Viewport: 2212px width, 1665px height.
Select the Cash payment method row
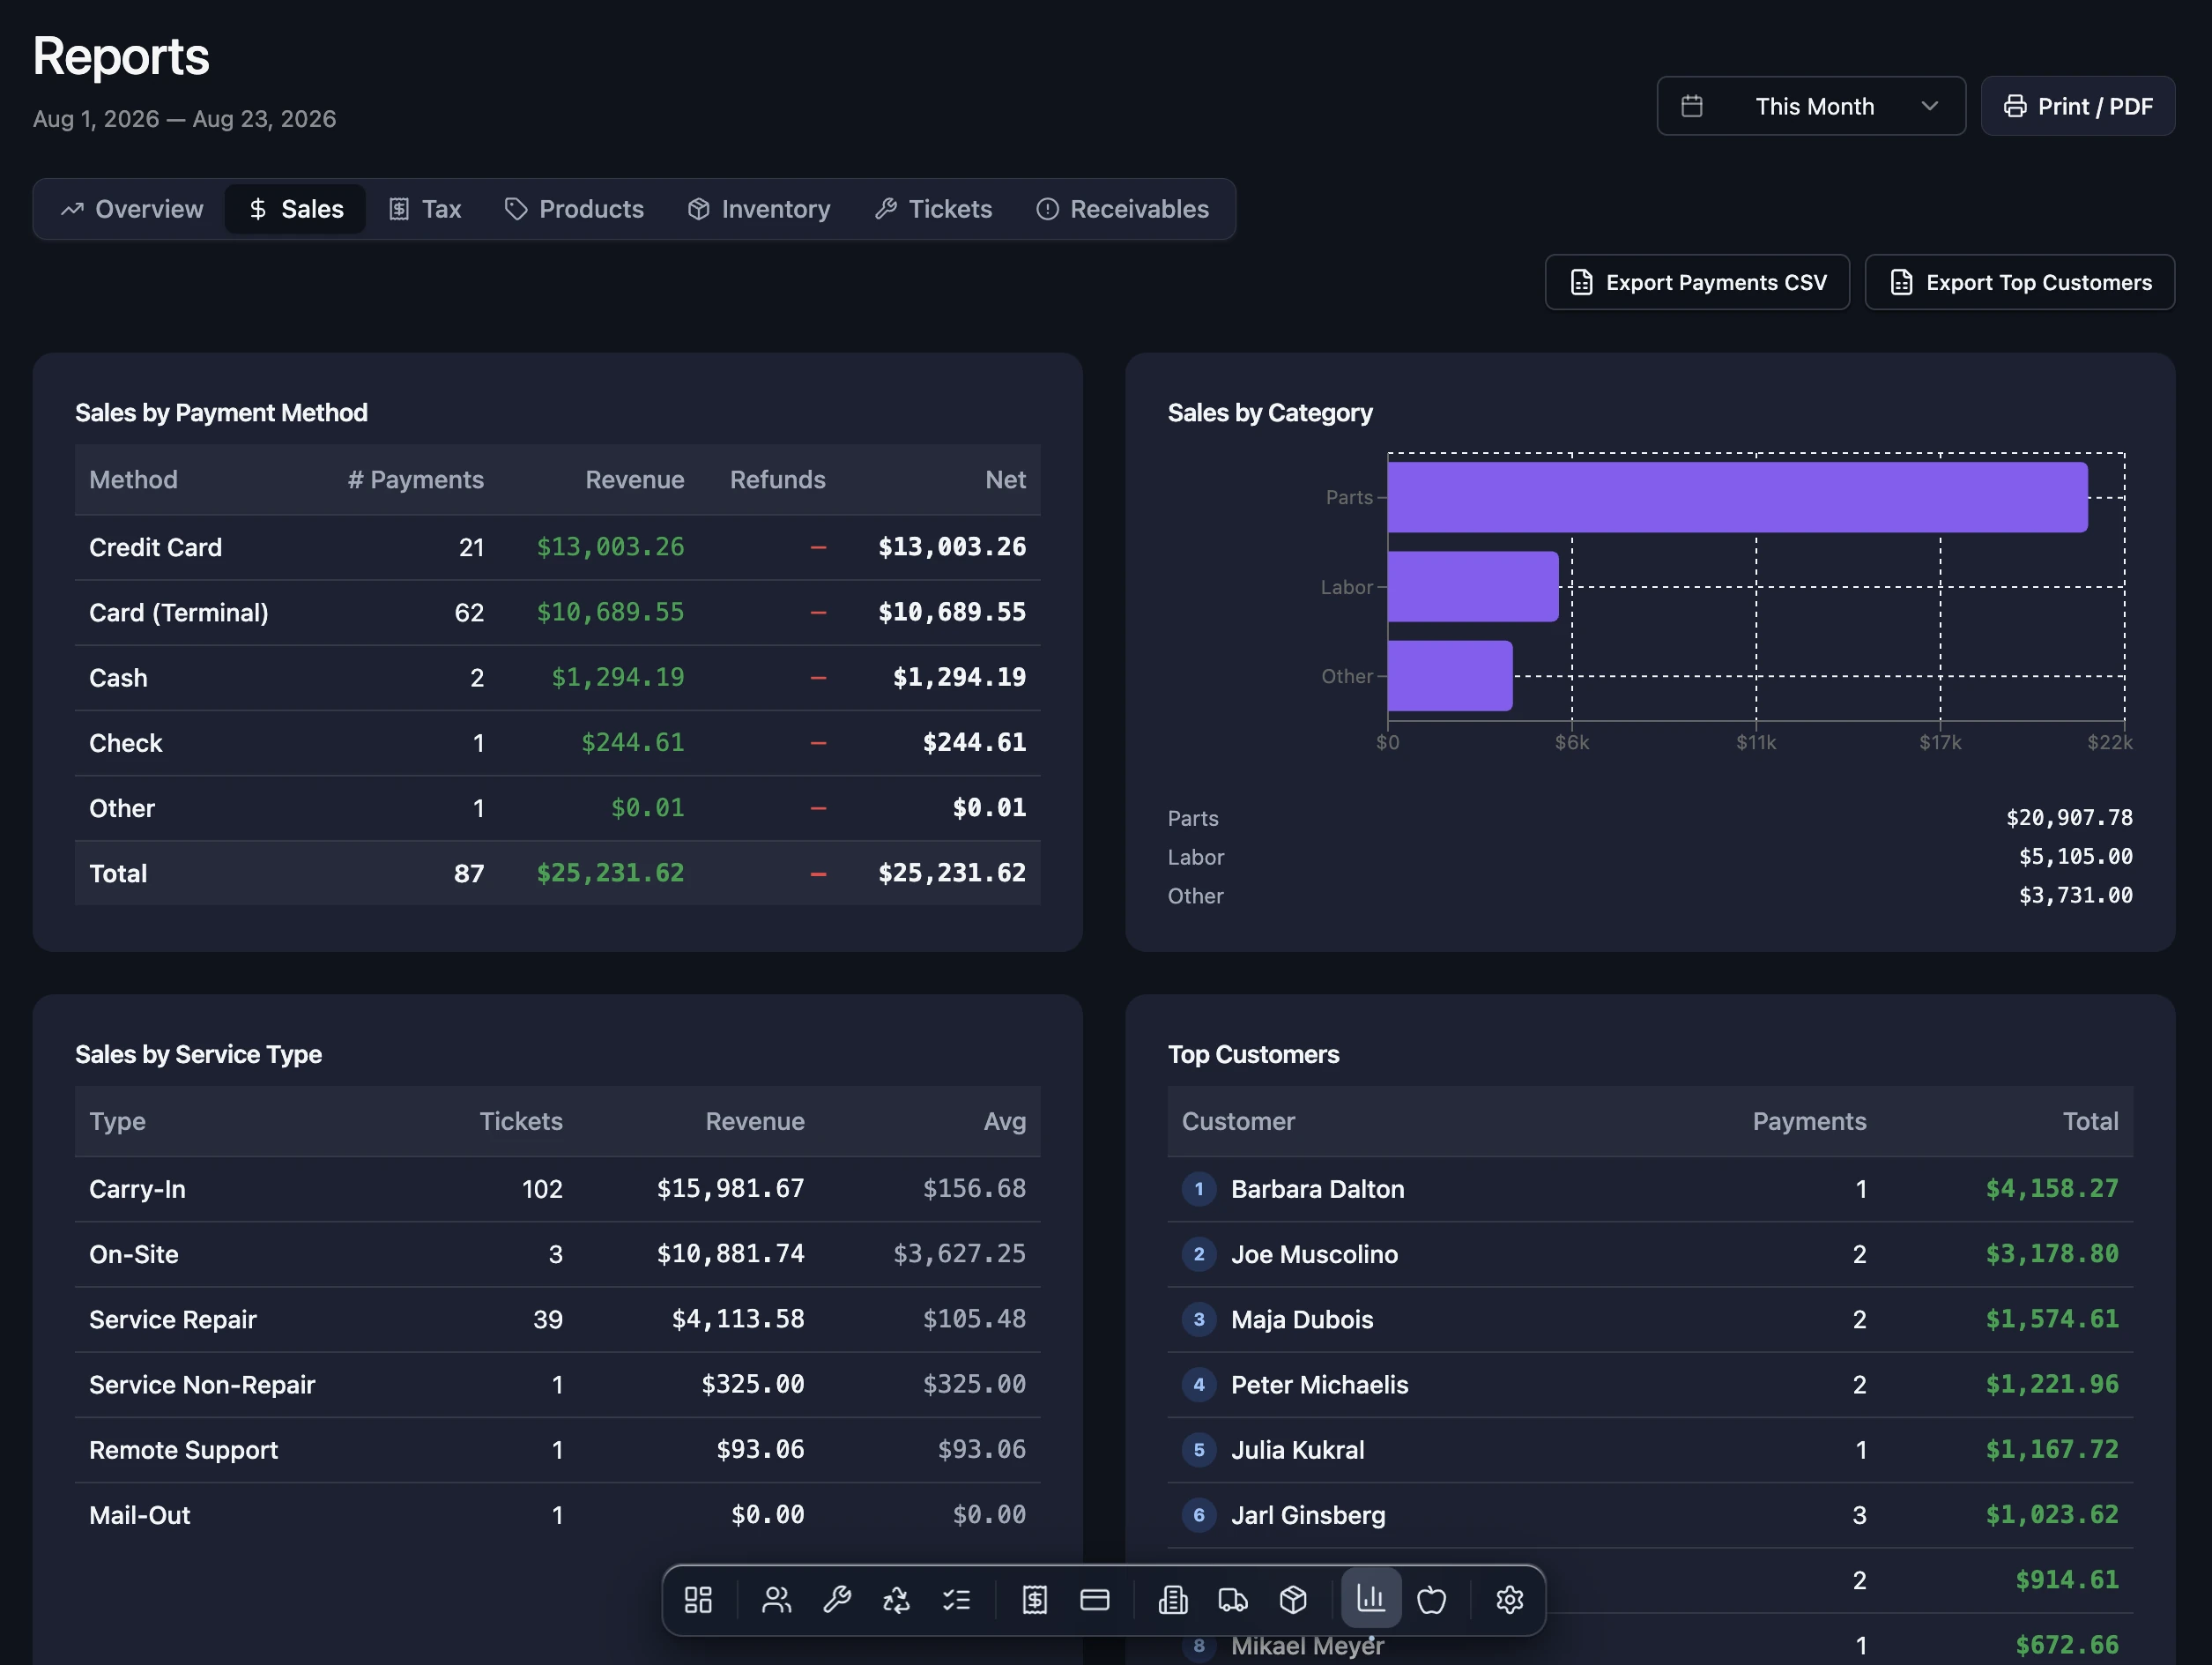point(558,678)
